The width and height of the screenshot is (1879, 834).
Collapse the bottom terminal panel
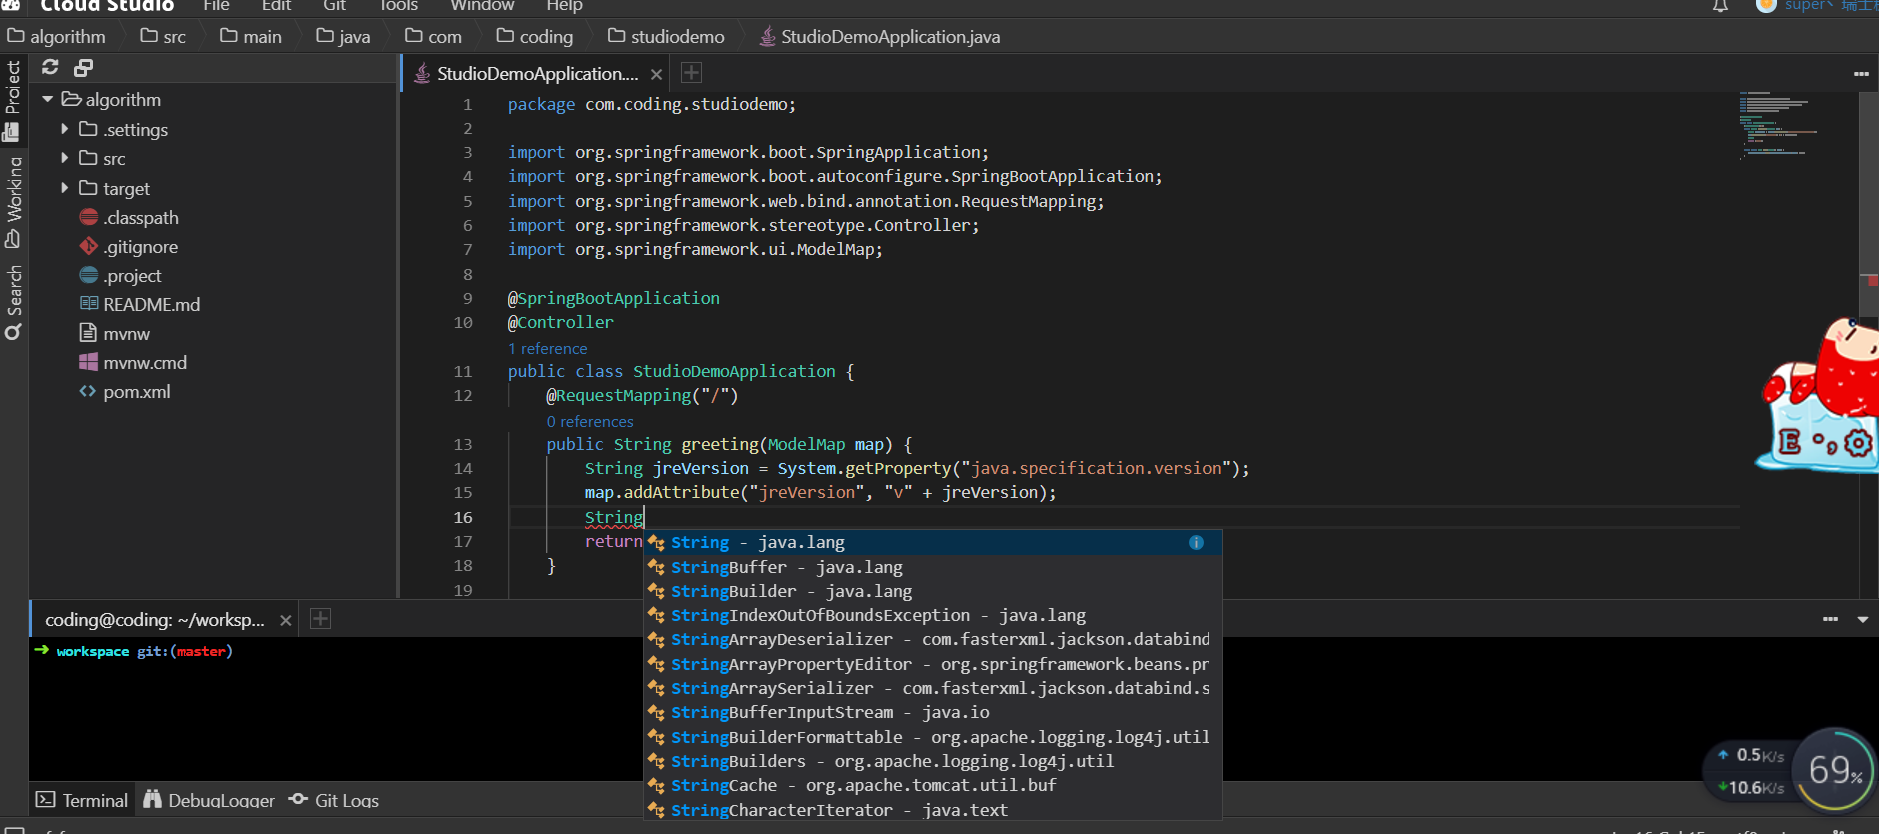pyautogui.click(x=1862, y=619)
